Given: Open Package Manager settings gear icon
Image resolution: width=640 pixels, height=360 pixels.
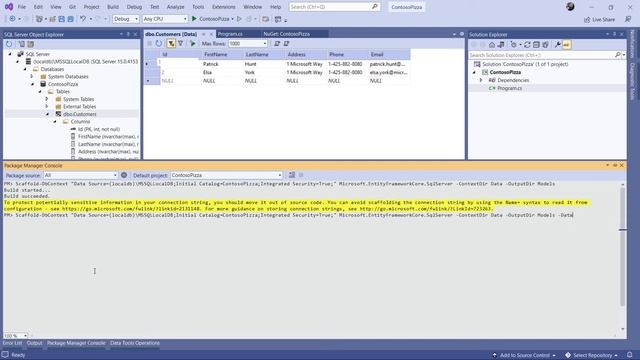Looking at the screenshot, I should coord(124,175).
